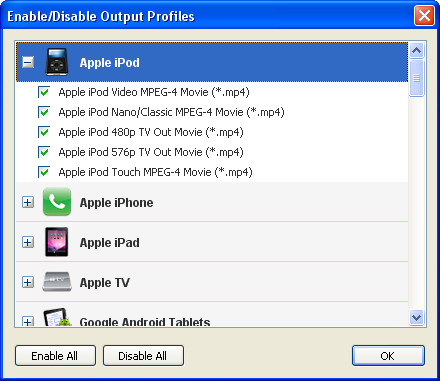Select text 'Apple iPod Touch MPEG-4 Movie (*.mp4)'

(156, 172)
